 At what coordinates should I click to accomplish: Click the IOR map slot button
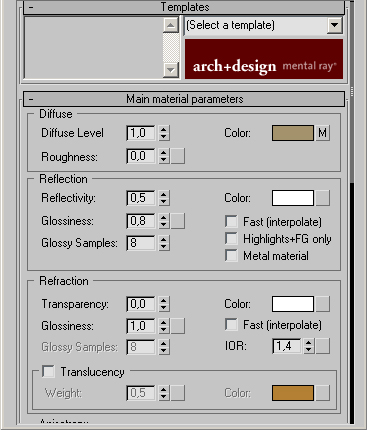(x=322, y=346)
